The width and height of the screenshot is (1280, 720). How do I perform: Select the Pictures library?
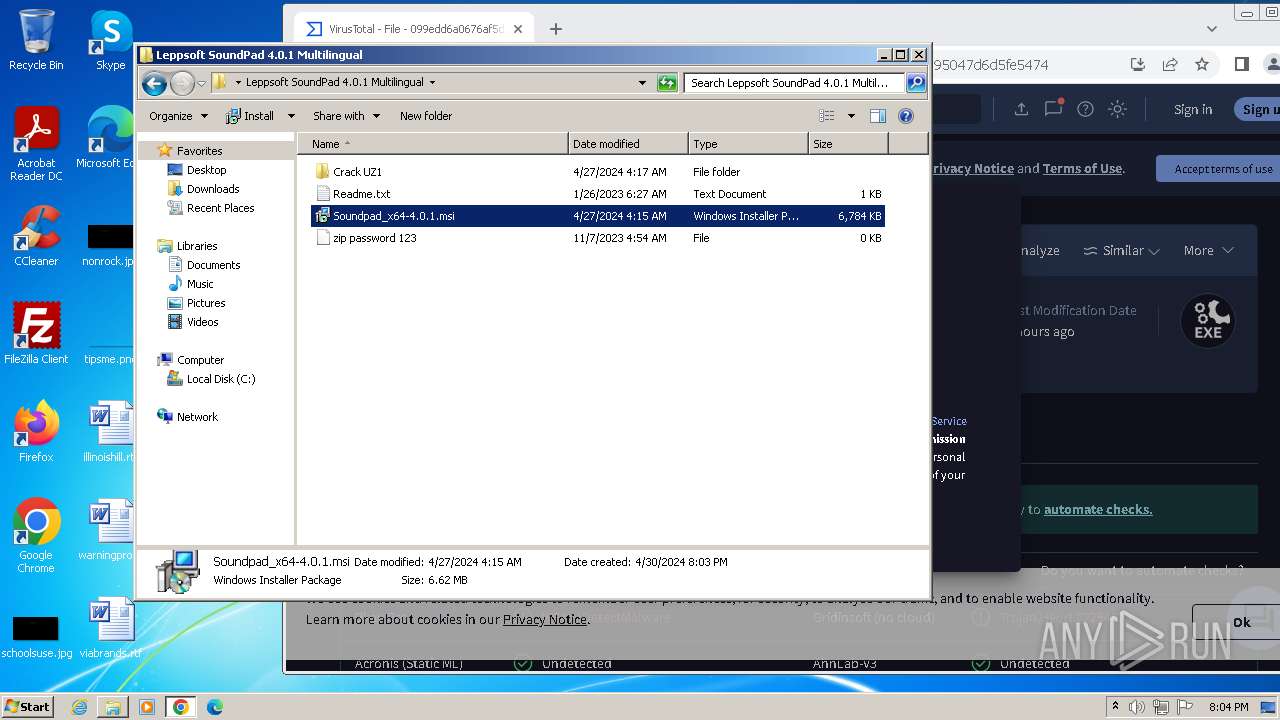point(206,303)
